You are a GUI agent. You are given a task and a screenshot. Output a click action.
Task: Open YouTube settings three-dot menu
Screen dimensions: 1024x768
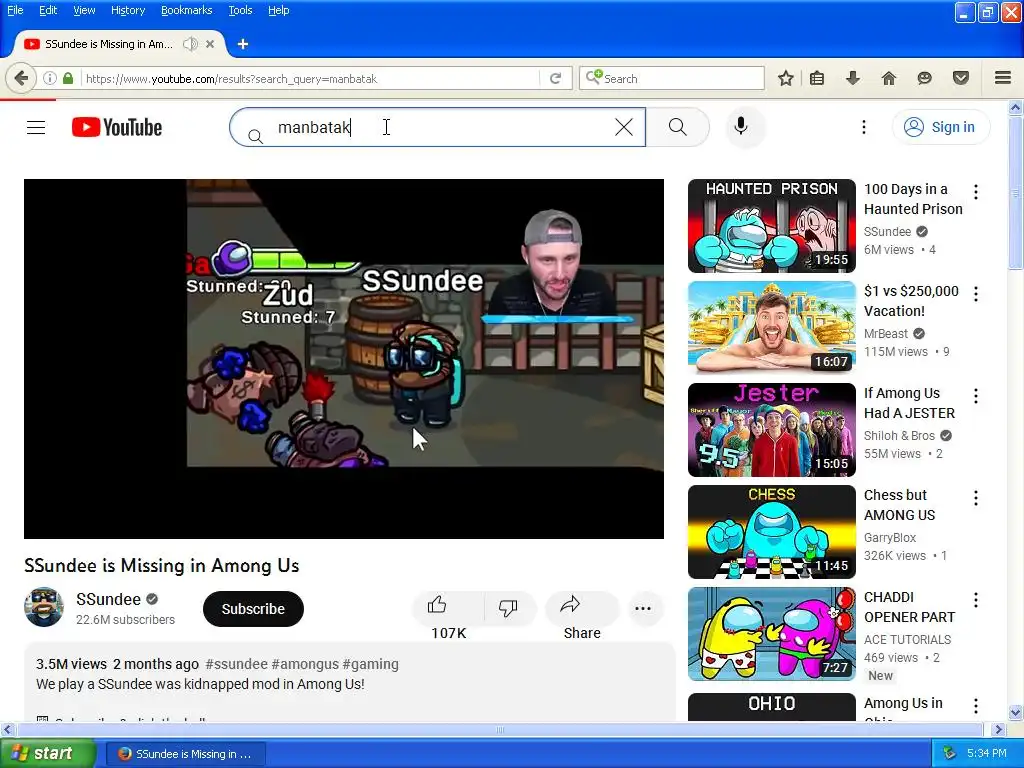(863, 127)
